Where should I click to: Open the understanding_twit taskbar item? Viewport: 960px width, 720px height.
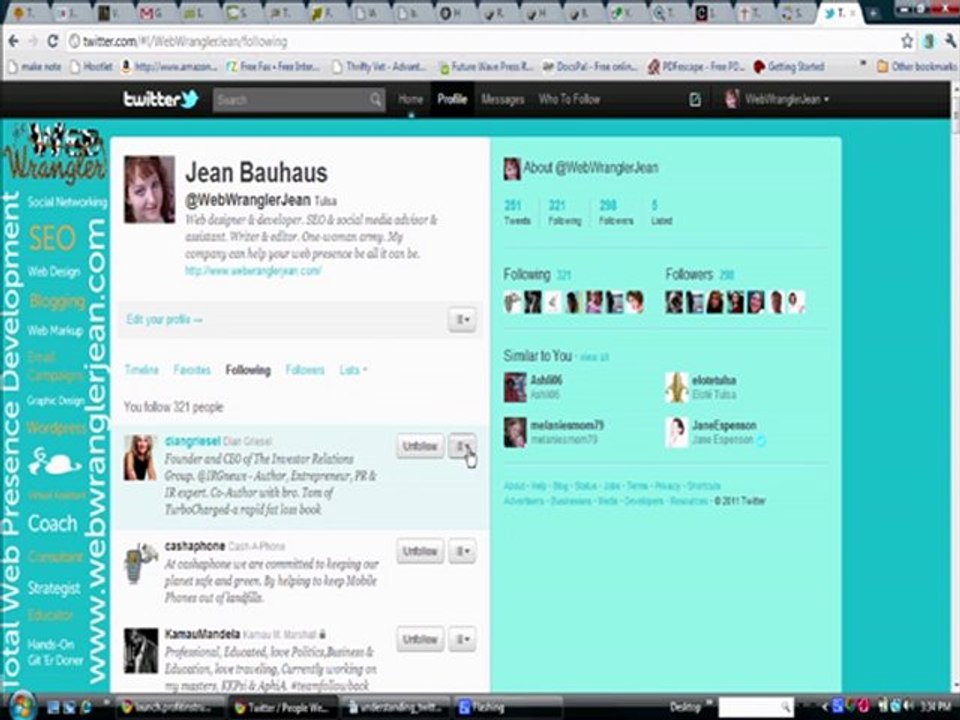(x=395, y=707)
